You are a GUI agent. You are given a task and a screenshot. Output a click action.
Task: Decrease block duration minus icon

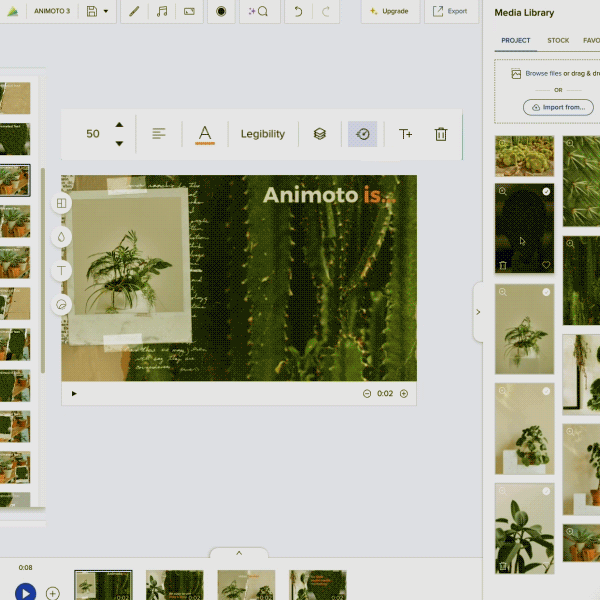(367, 394)
